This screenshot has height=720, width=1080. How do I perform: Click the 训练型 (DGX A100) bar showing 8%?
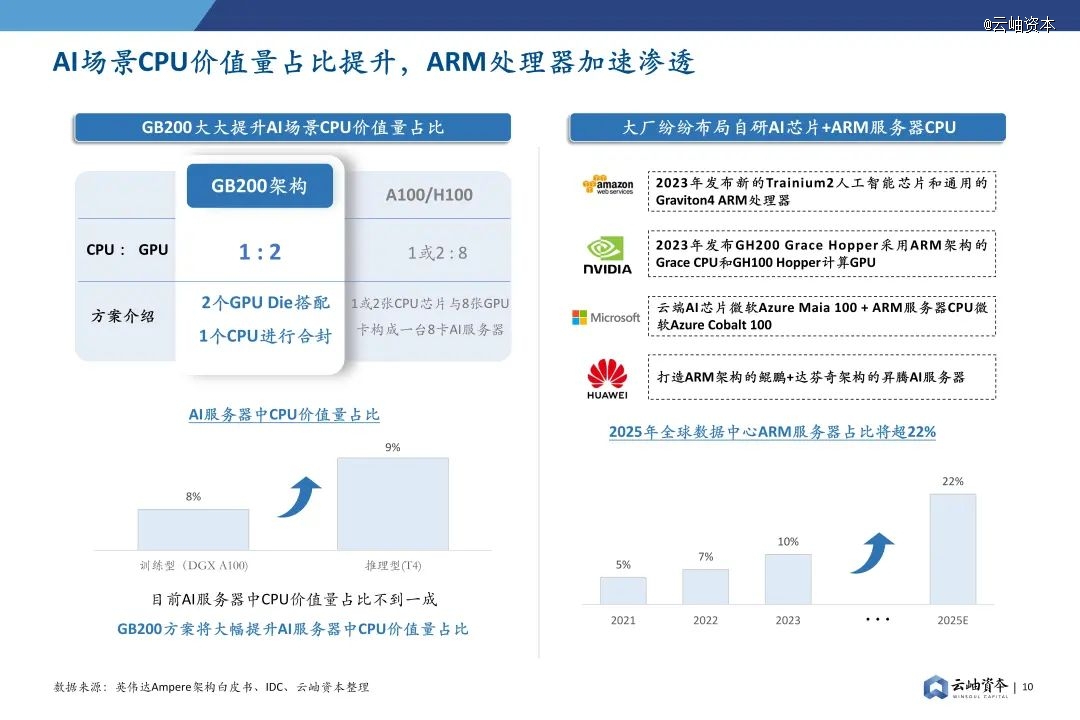click(x=193, y=529)
